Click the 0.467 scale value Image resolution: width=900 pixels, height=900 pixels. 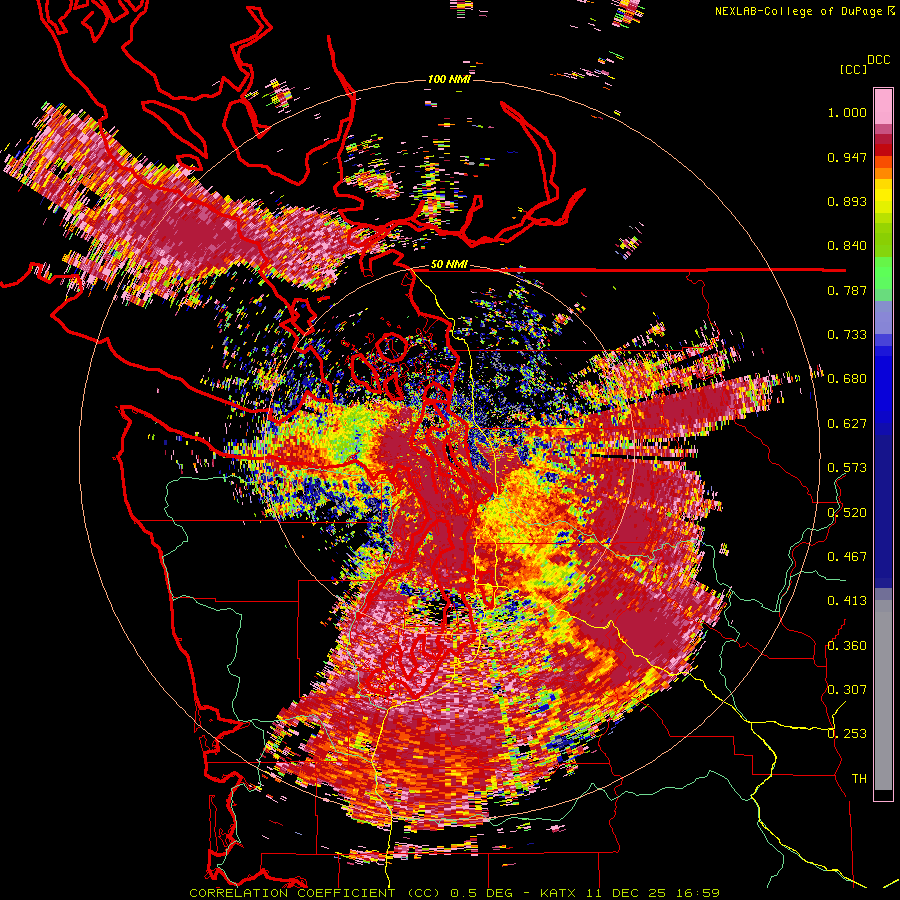847,557
